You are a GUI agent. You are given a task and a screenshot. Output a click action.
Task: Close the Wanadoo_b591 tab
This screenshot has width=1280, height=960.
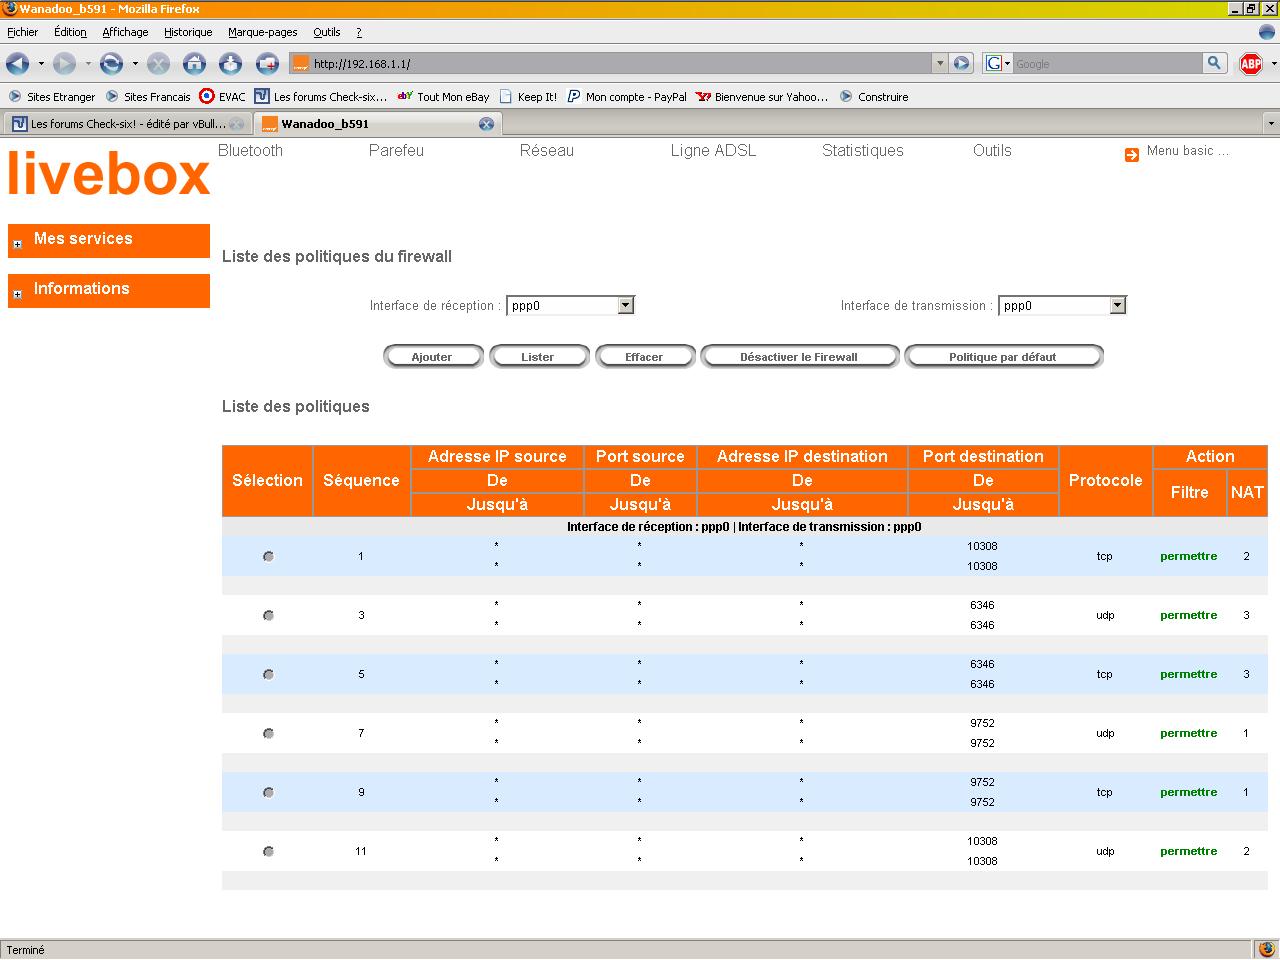click(x=486, y=124)
